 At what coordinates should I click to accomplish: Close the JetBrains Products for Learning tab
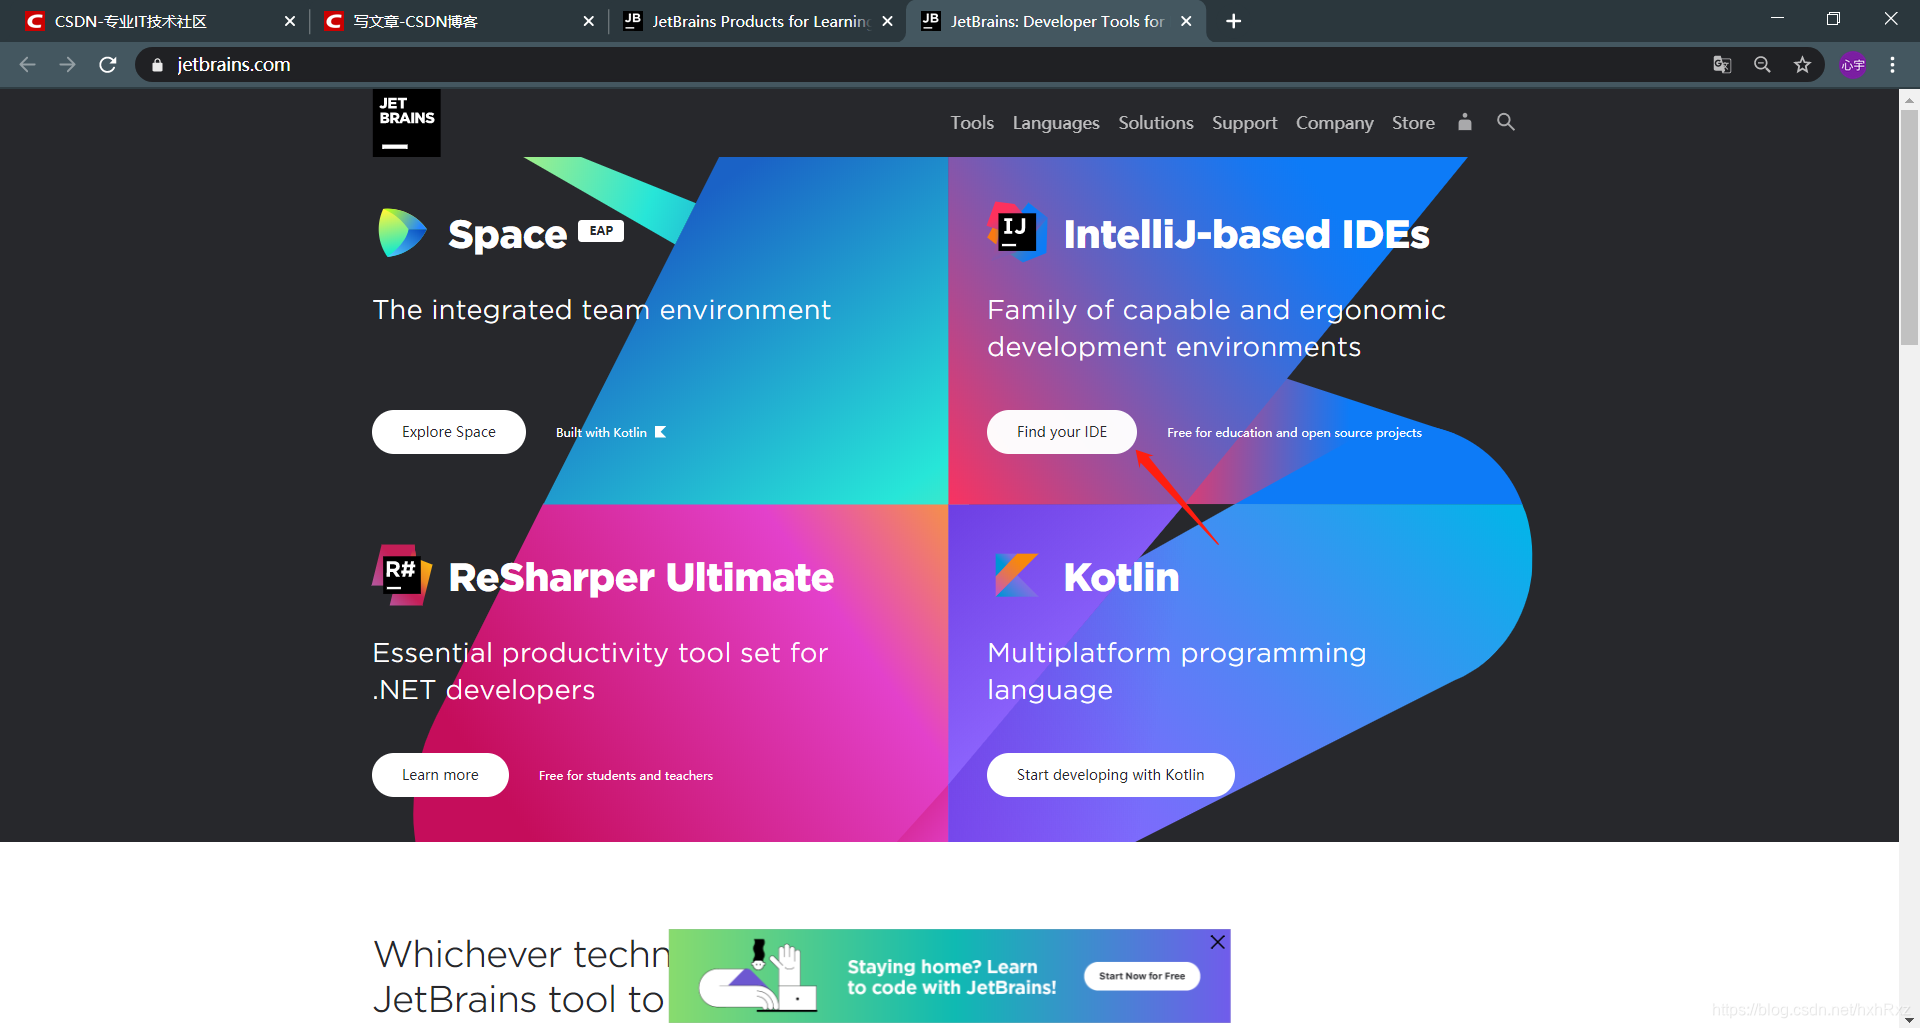pyautogui.click(x=887, y=21)
